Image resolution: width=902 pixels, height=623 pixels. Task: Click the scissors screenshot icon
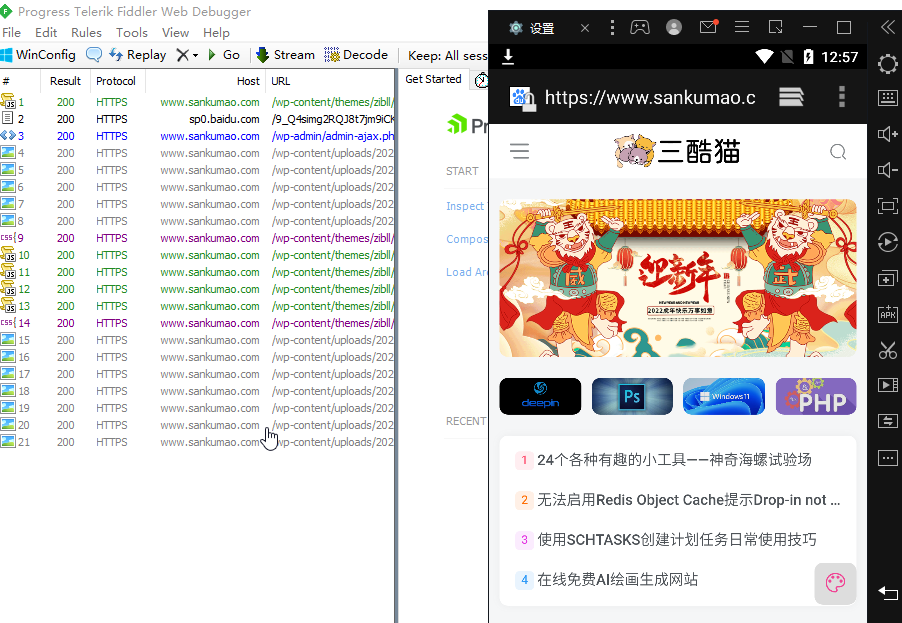pyautogui.click(x=888, y=350)
